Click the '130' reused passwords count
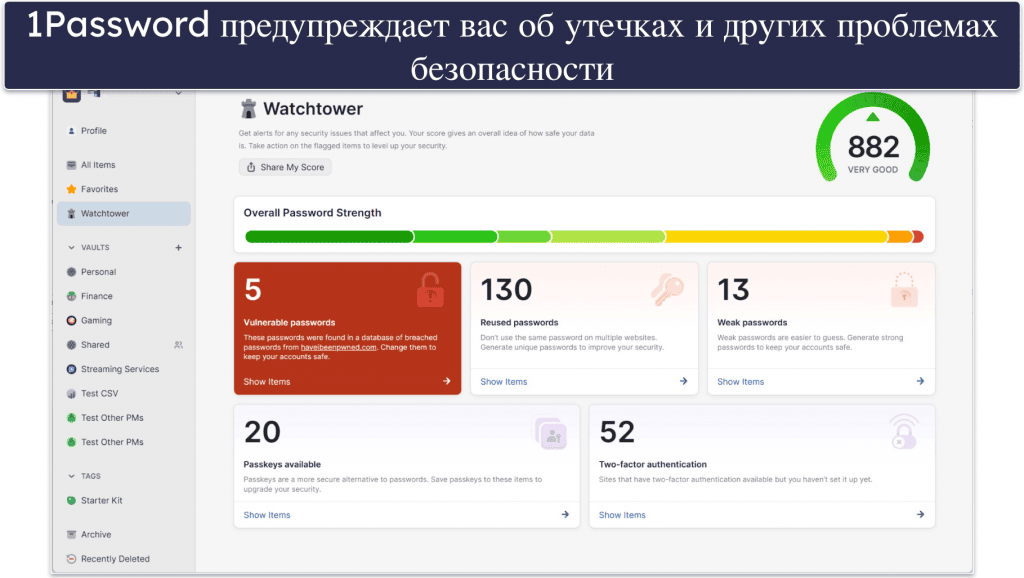This screenshot has width=1024, height=578. point(506,289)
